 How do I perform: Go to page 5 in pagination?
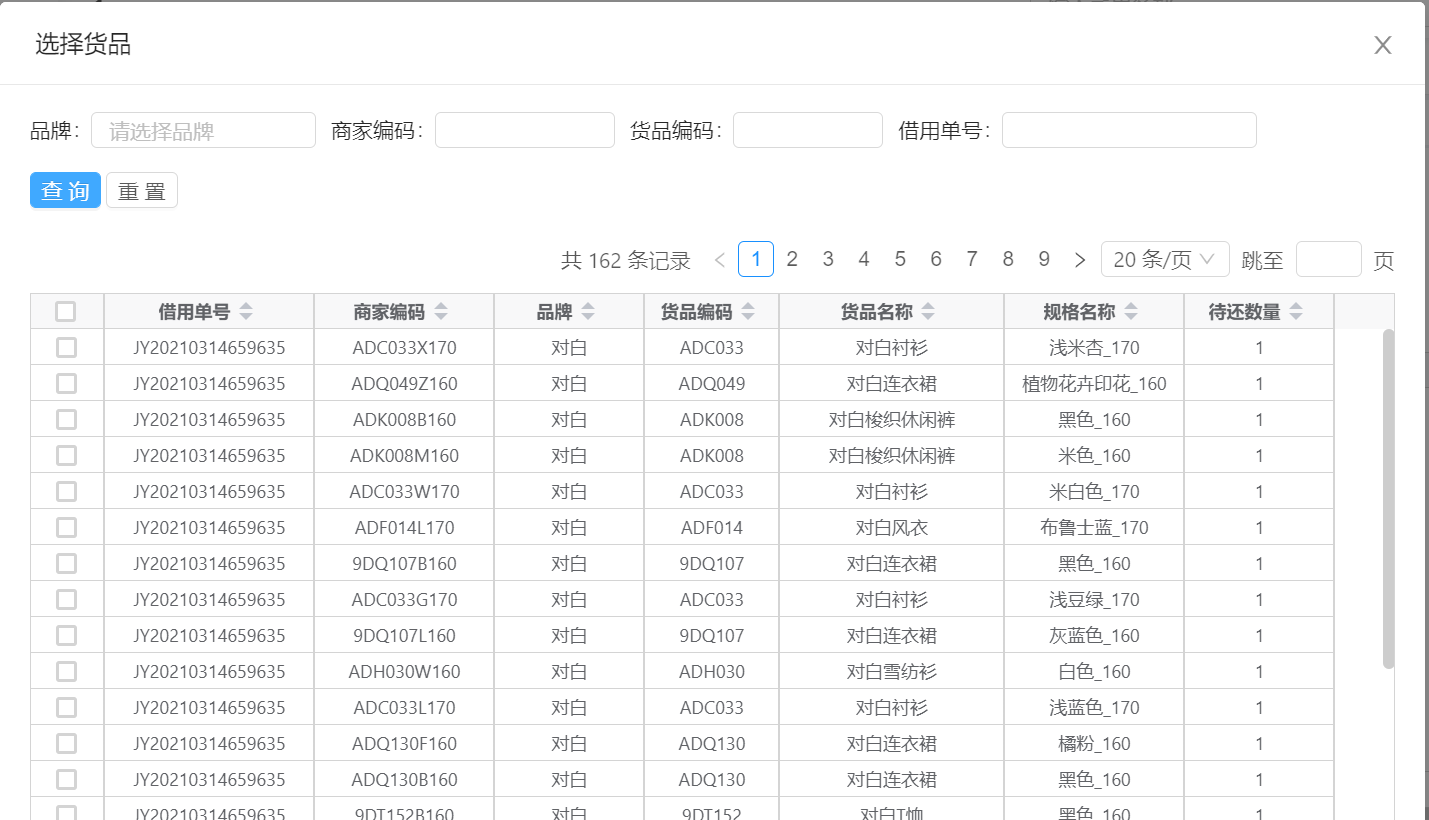(x=900, y=260)
